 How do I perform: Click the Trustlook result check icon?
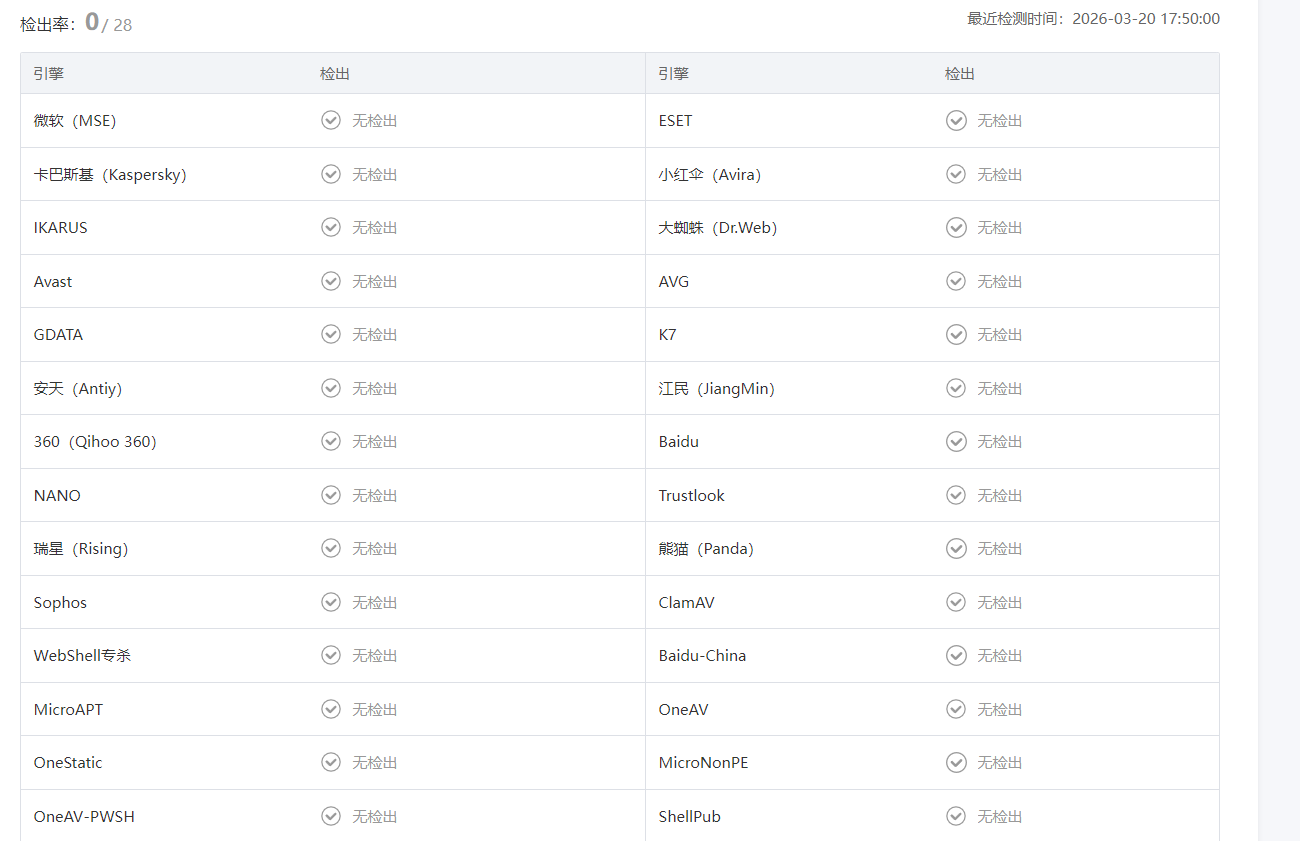[956, 495]
